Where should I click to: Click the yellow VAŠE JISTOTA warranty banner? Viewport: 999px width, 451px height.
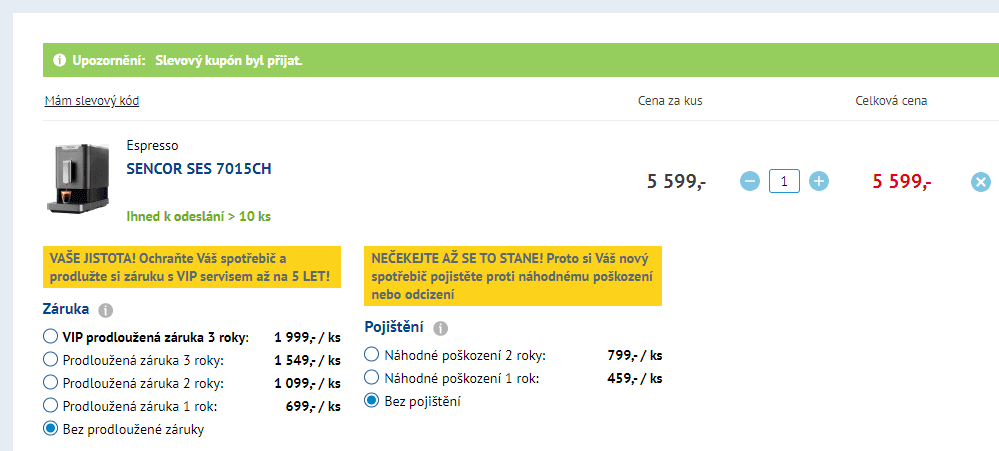pos(192,268)
